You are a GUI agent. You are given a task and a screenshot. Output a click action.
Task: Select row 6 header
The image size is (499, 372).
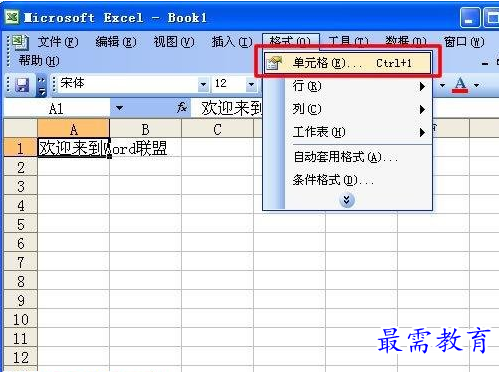[20, 243]
